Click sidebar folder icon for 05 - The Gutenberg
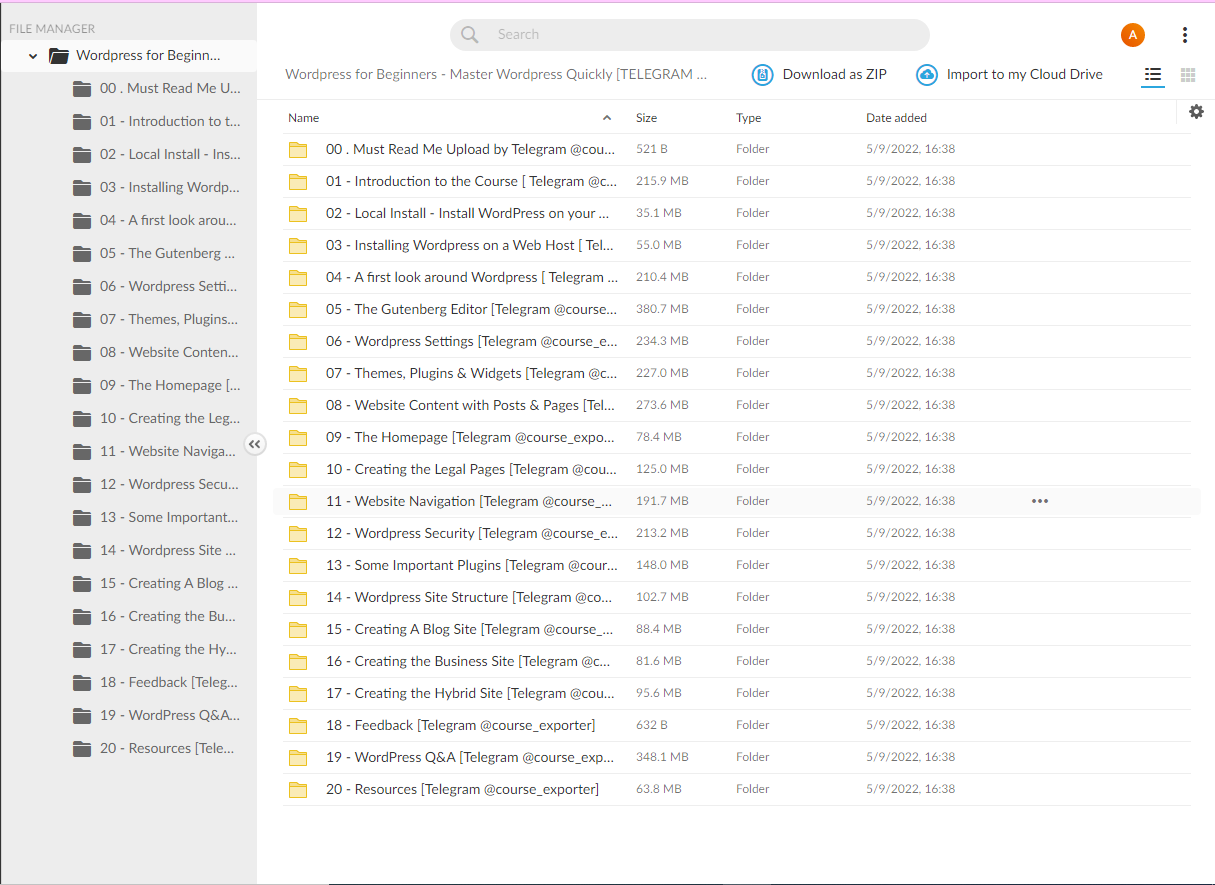This screenshot has height=885, width=1215. pos(82,254)
